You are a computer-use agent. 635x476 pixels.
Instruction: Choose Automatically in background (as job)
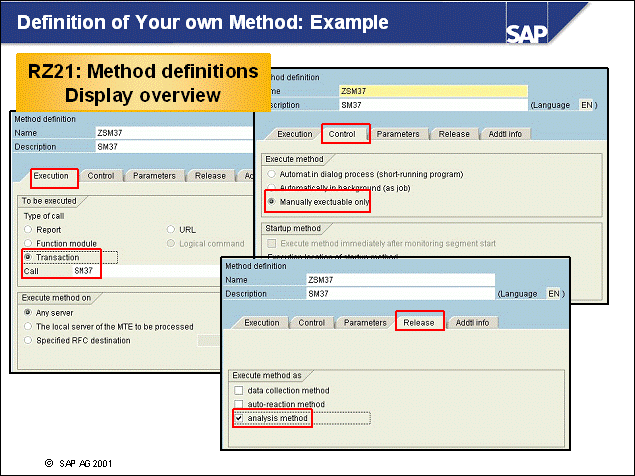[271, 187]
